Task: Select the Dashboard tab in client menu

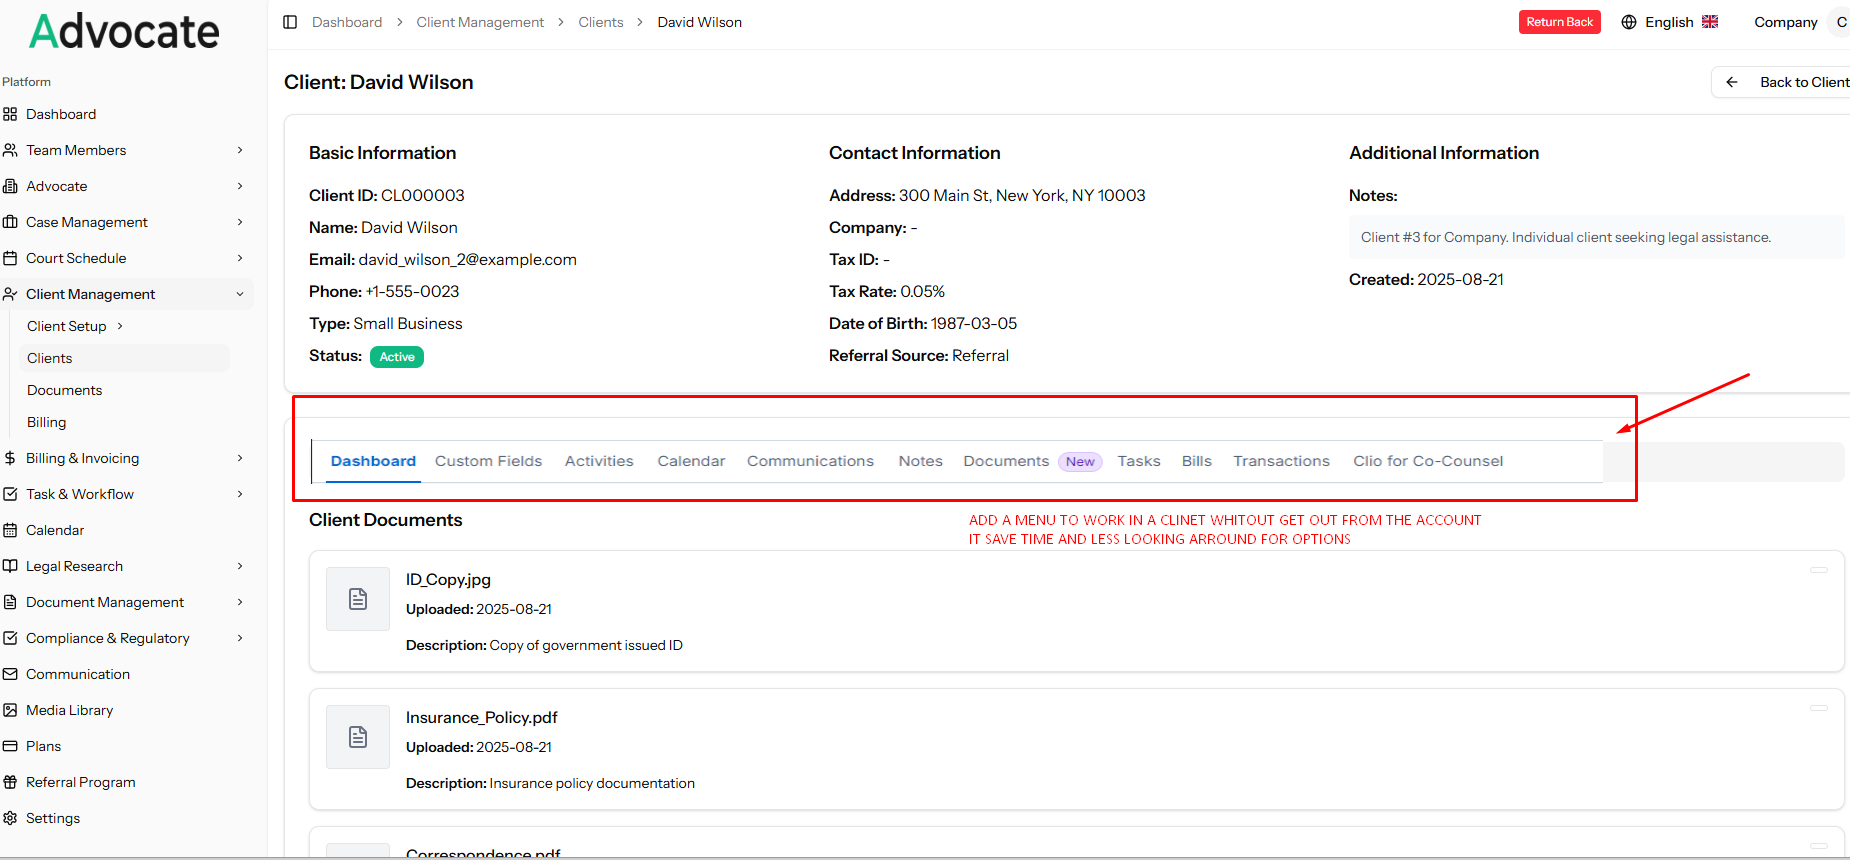Action: pyautogui.click(x=373, y=461)
